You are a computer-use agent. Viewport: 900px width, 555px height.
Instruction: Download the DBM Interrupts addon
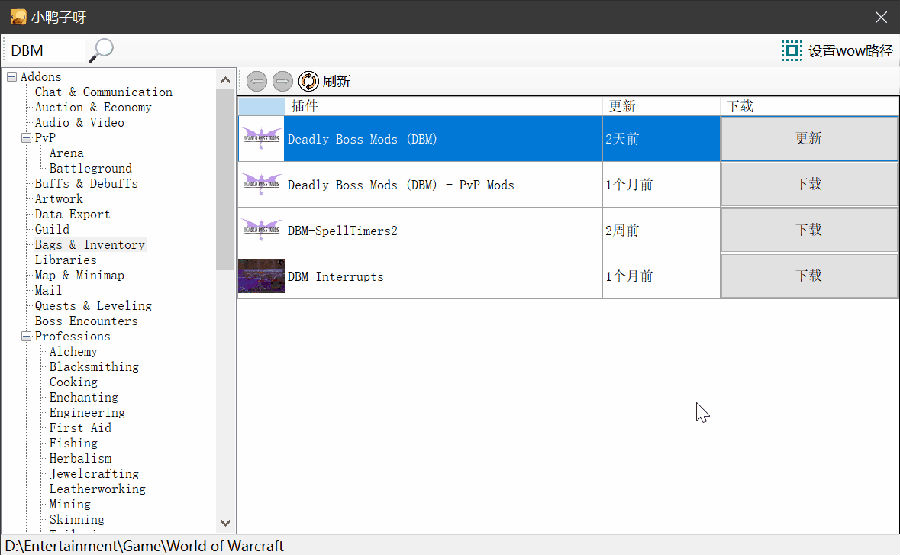(809, 275)
